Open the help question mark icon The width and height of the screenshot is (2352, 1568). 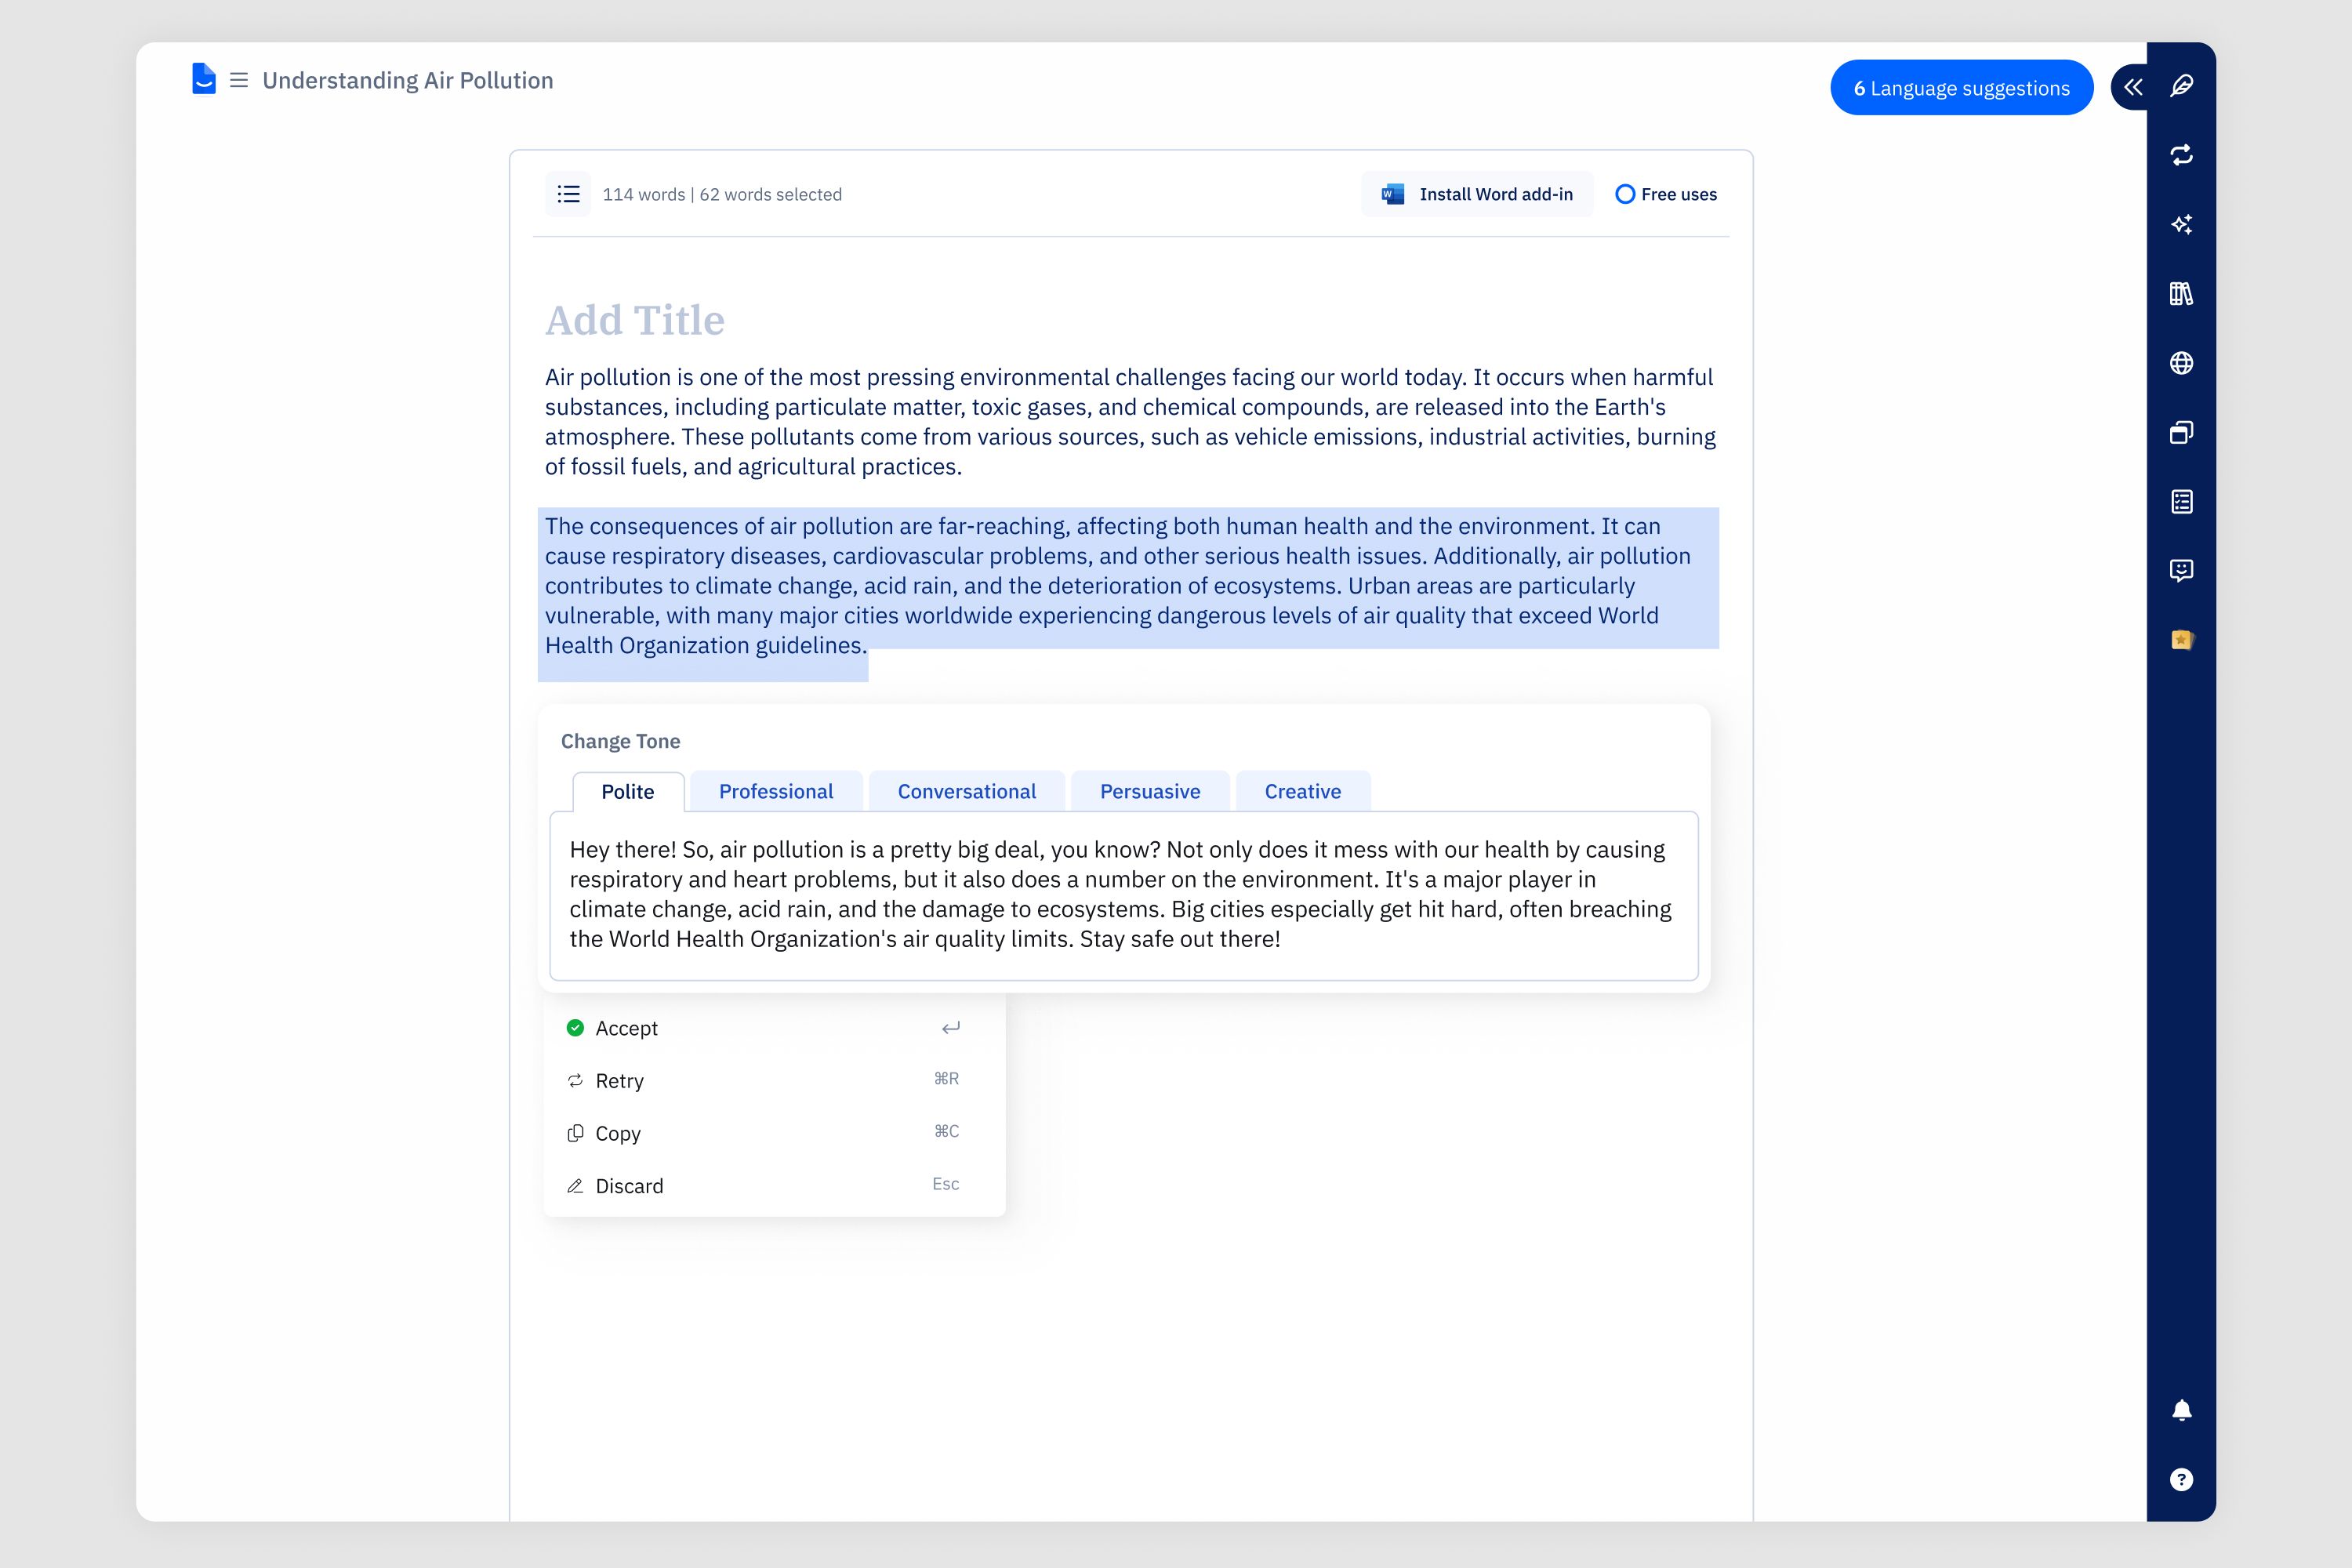coord(2181,1479)
